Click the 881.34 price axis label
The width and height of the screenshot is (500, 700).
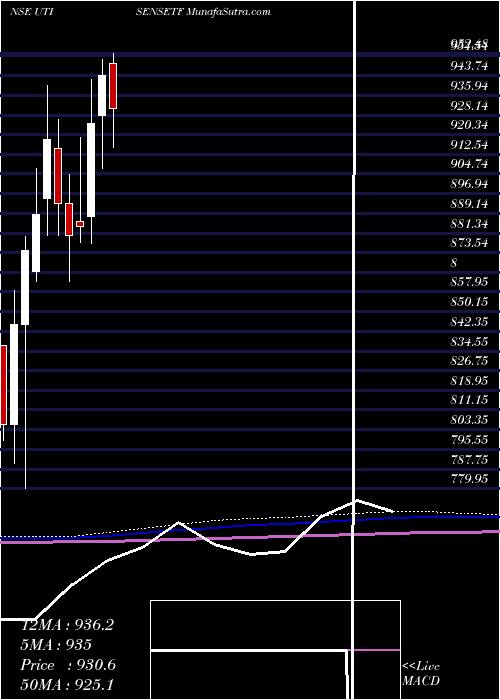pos(469,223)
